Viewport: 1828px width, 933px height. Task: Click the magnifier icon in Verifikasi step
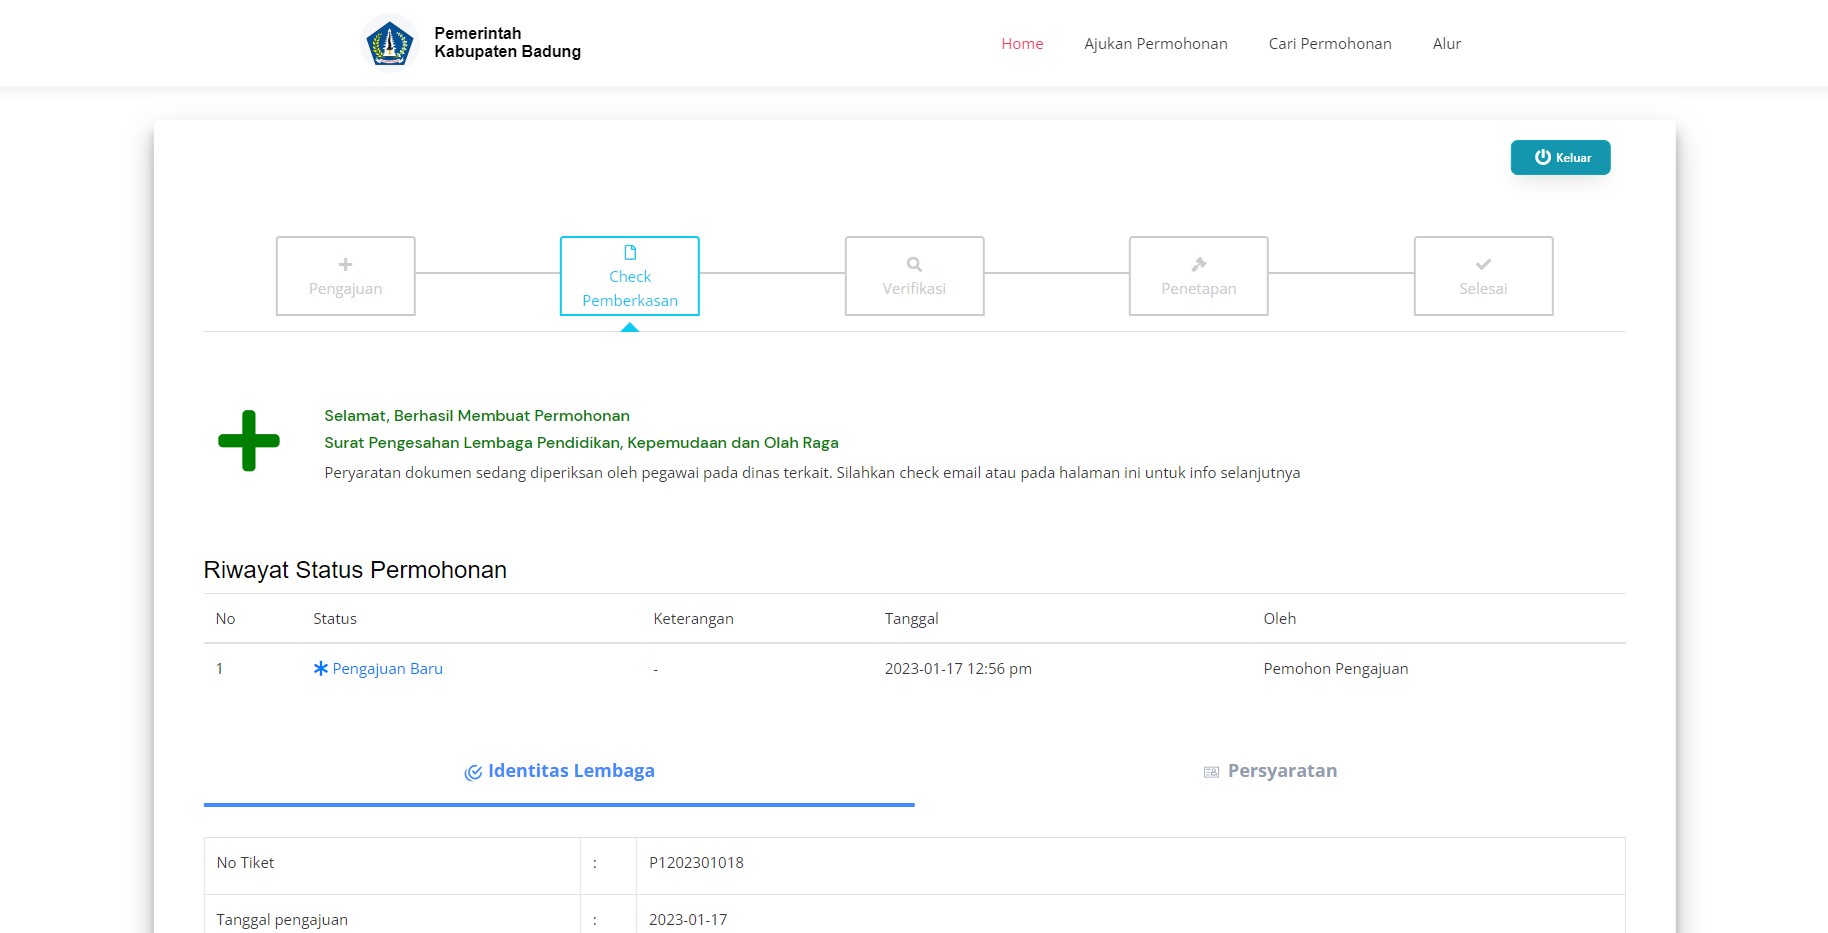(x=914, y=265)
